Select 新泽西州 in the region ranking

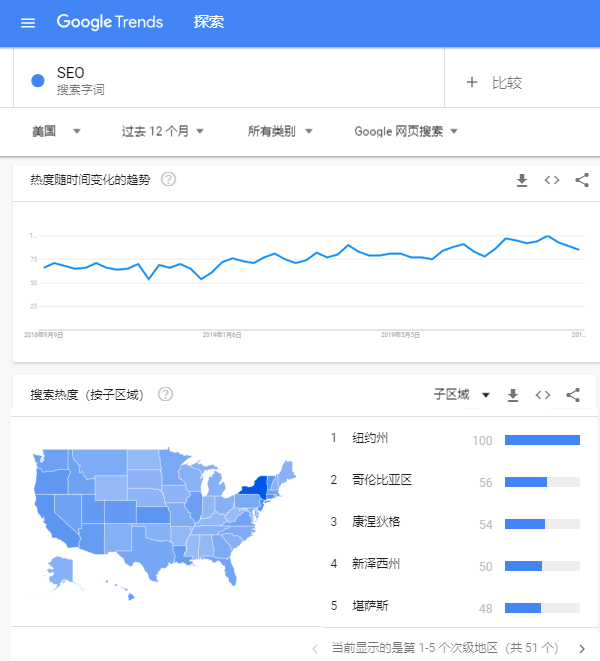[376, 564]
